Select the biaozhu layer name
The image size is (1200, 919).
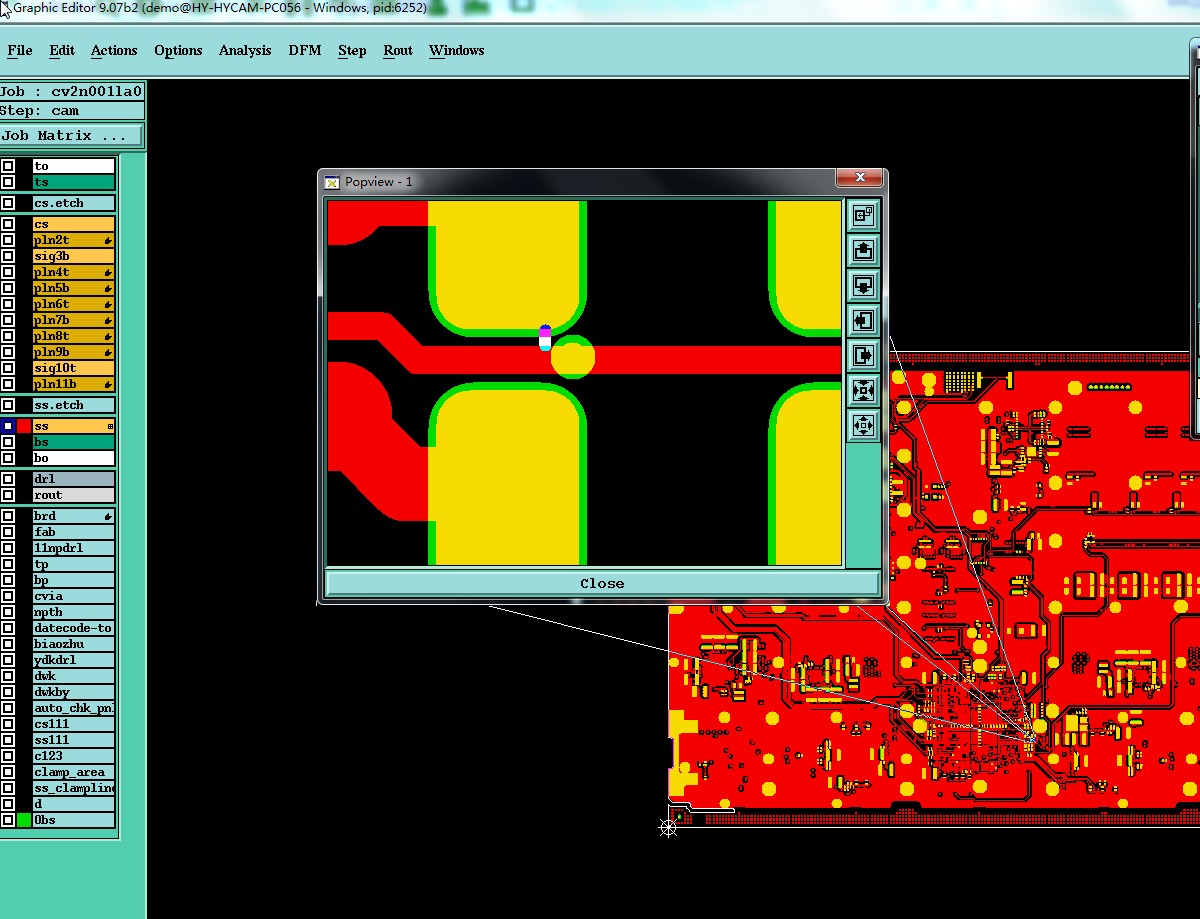pos(74,644)
